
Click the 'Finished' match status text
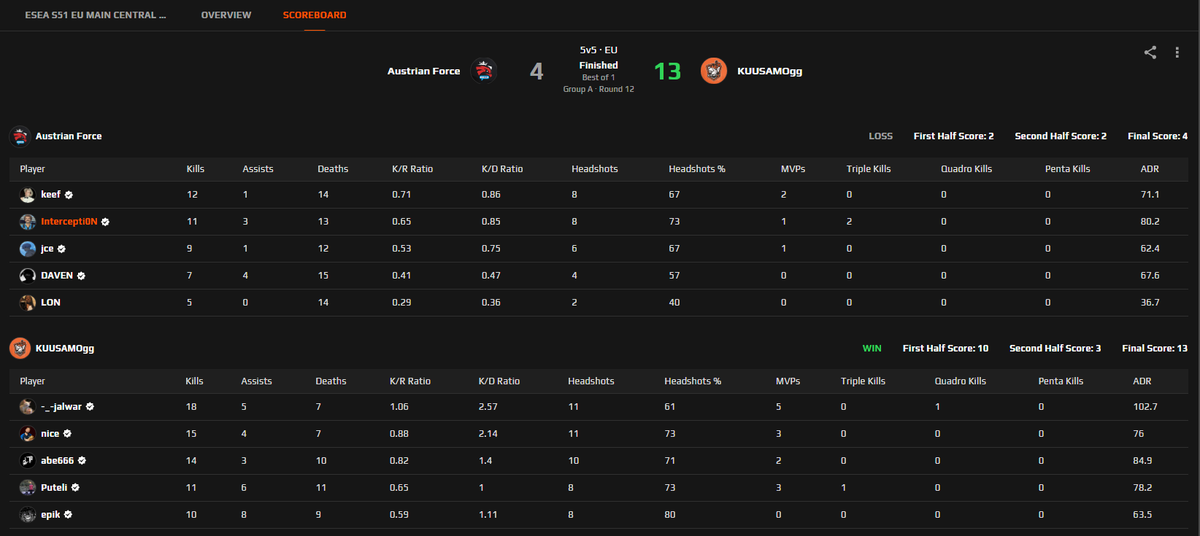599,65
